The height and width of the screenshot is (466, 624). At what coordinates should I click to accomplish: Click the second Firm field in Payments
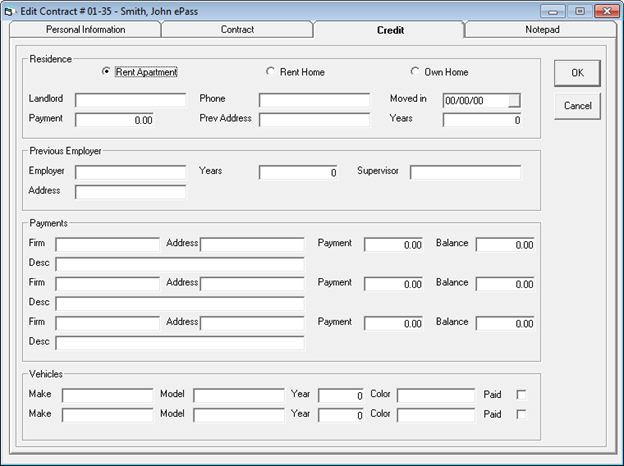tap(107, 284)
